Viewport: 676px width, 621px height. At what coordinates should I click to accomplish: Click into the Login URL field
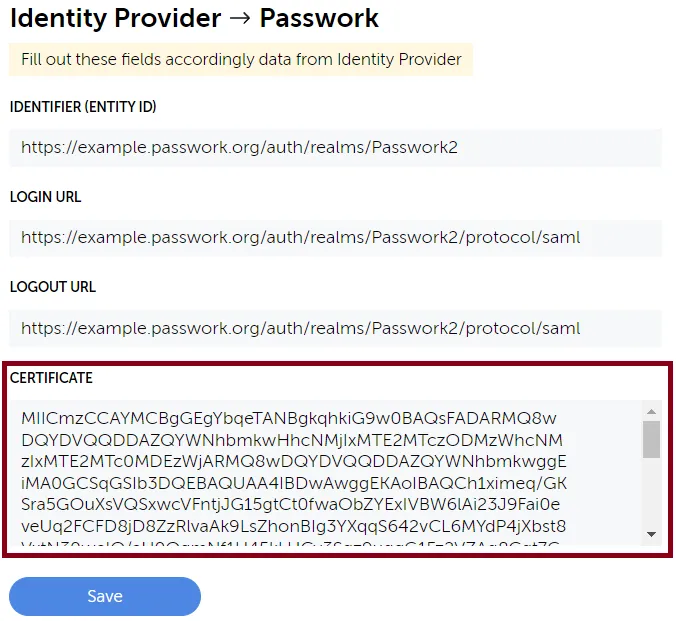click(335, 238)
